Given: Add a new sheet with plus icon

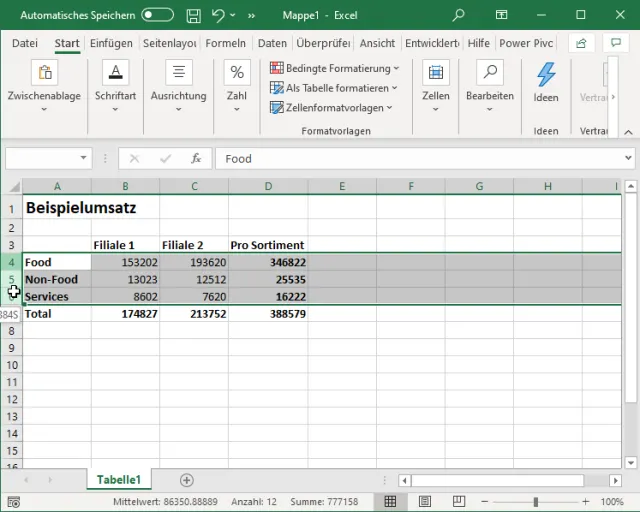Looking at the screenshot, I should (x=186, y=480).
